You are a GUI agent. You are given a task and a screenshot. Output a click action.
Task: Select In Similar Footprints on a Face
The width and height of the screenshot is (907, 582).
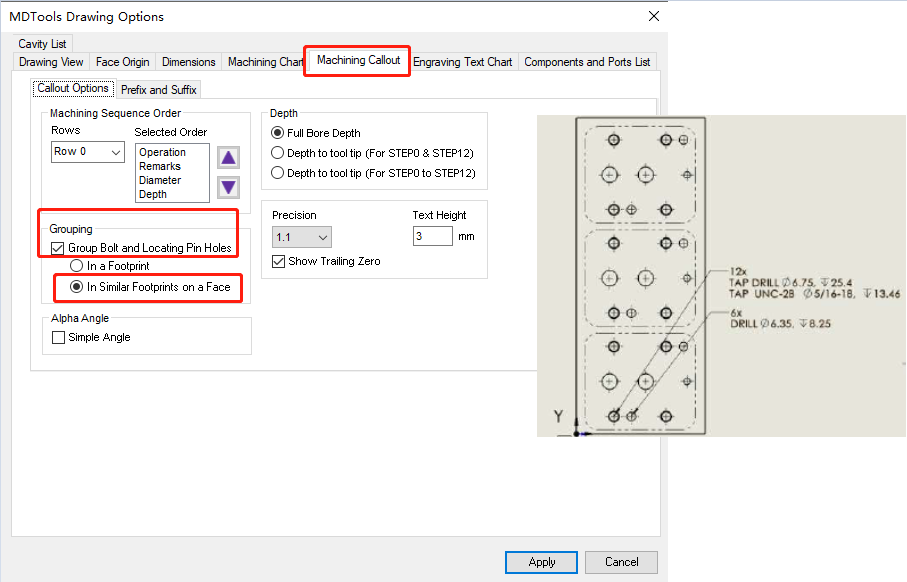click(76, 287)
